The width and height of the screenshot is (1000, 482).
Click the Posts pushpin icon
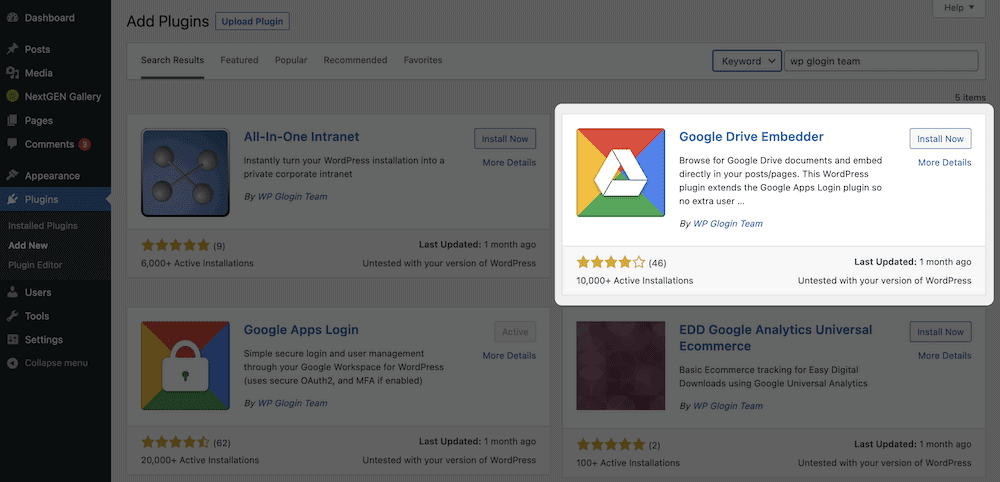point(12,49)
